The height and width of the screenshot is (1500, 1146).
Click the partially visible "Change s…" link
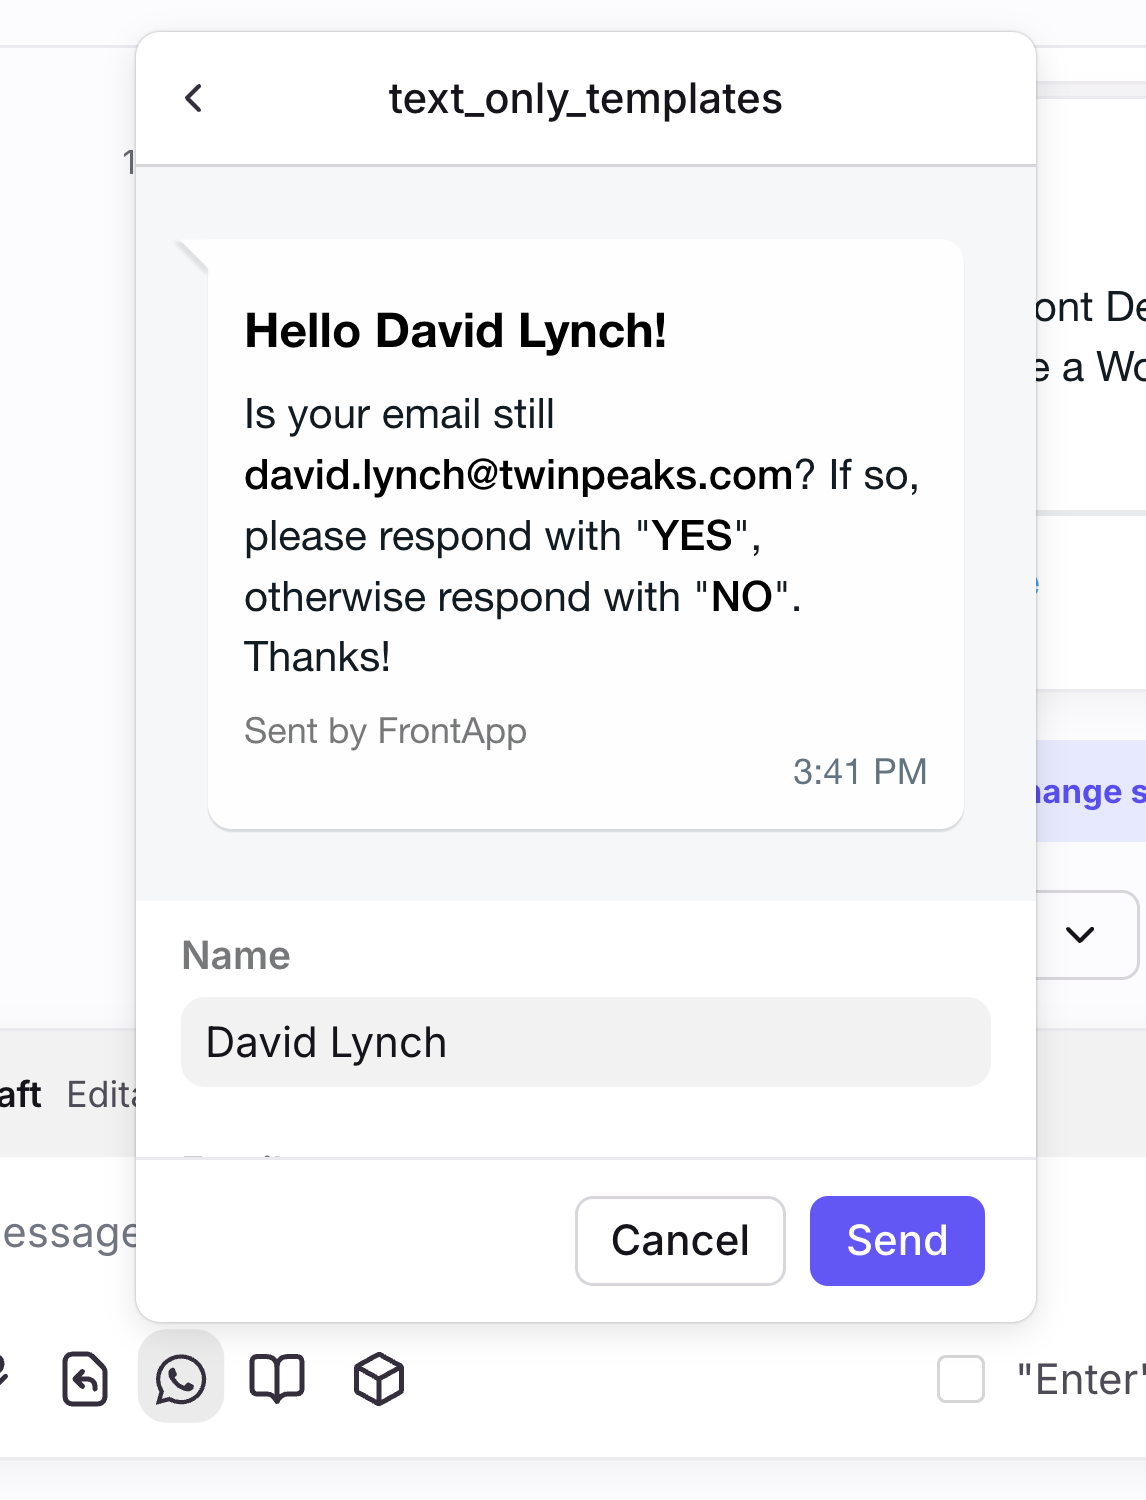coord(1088,792)
